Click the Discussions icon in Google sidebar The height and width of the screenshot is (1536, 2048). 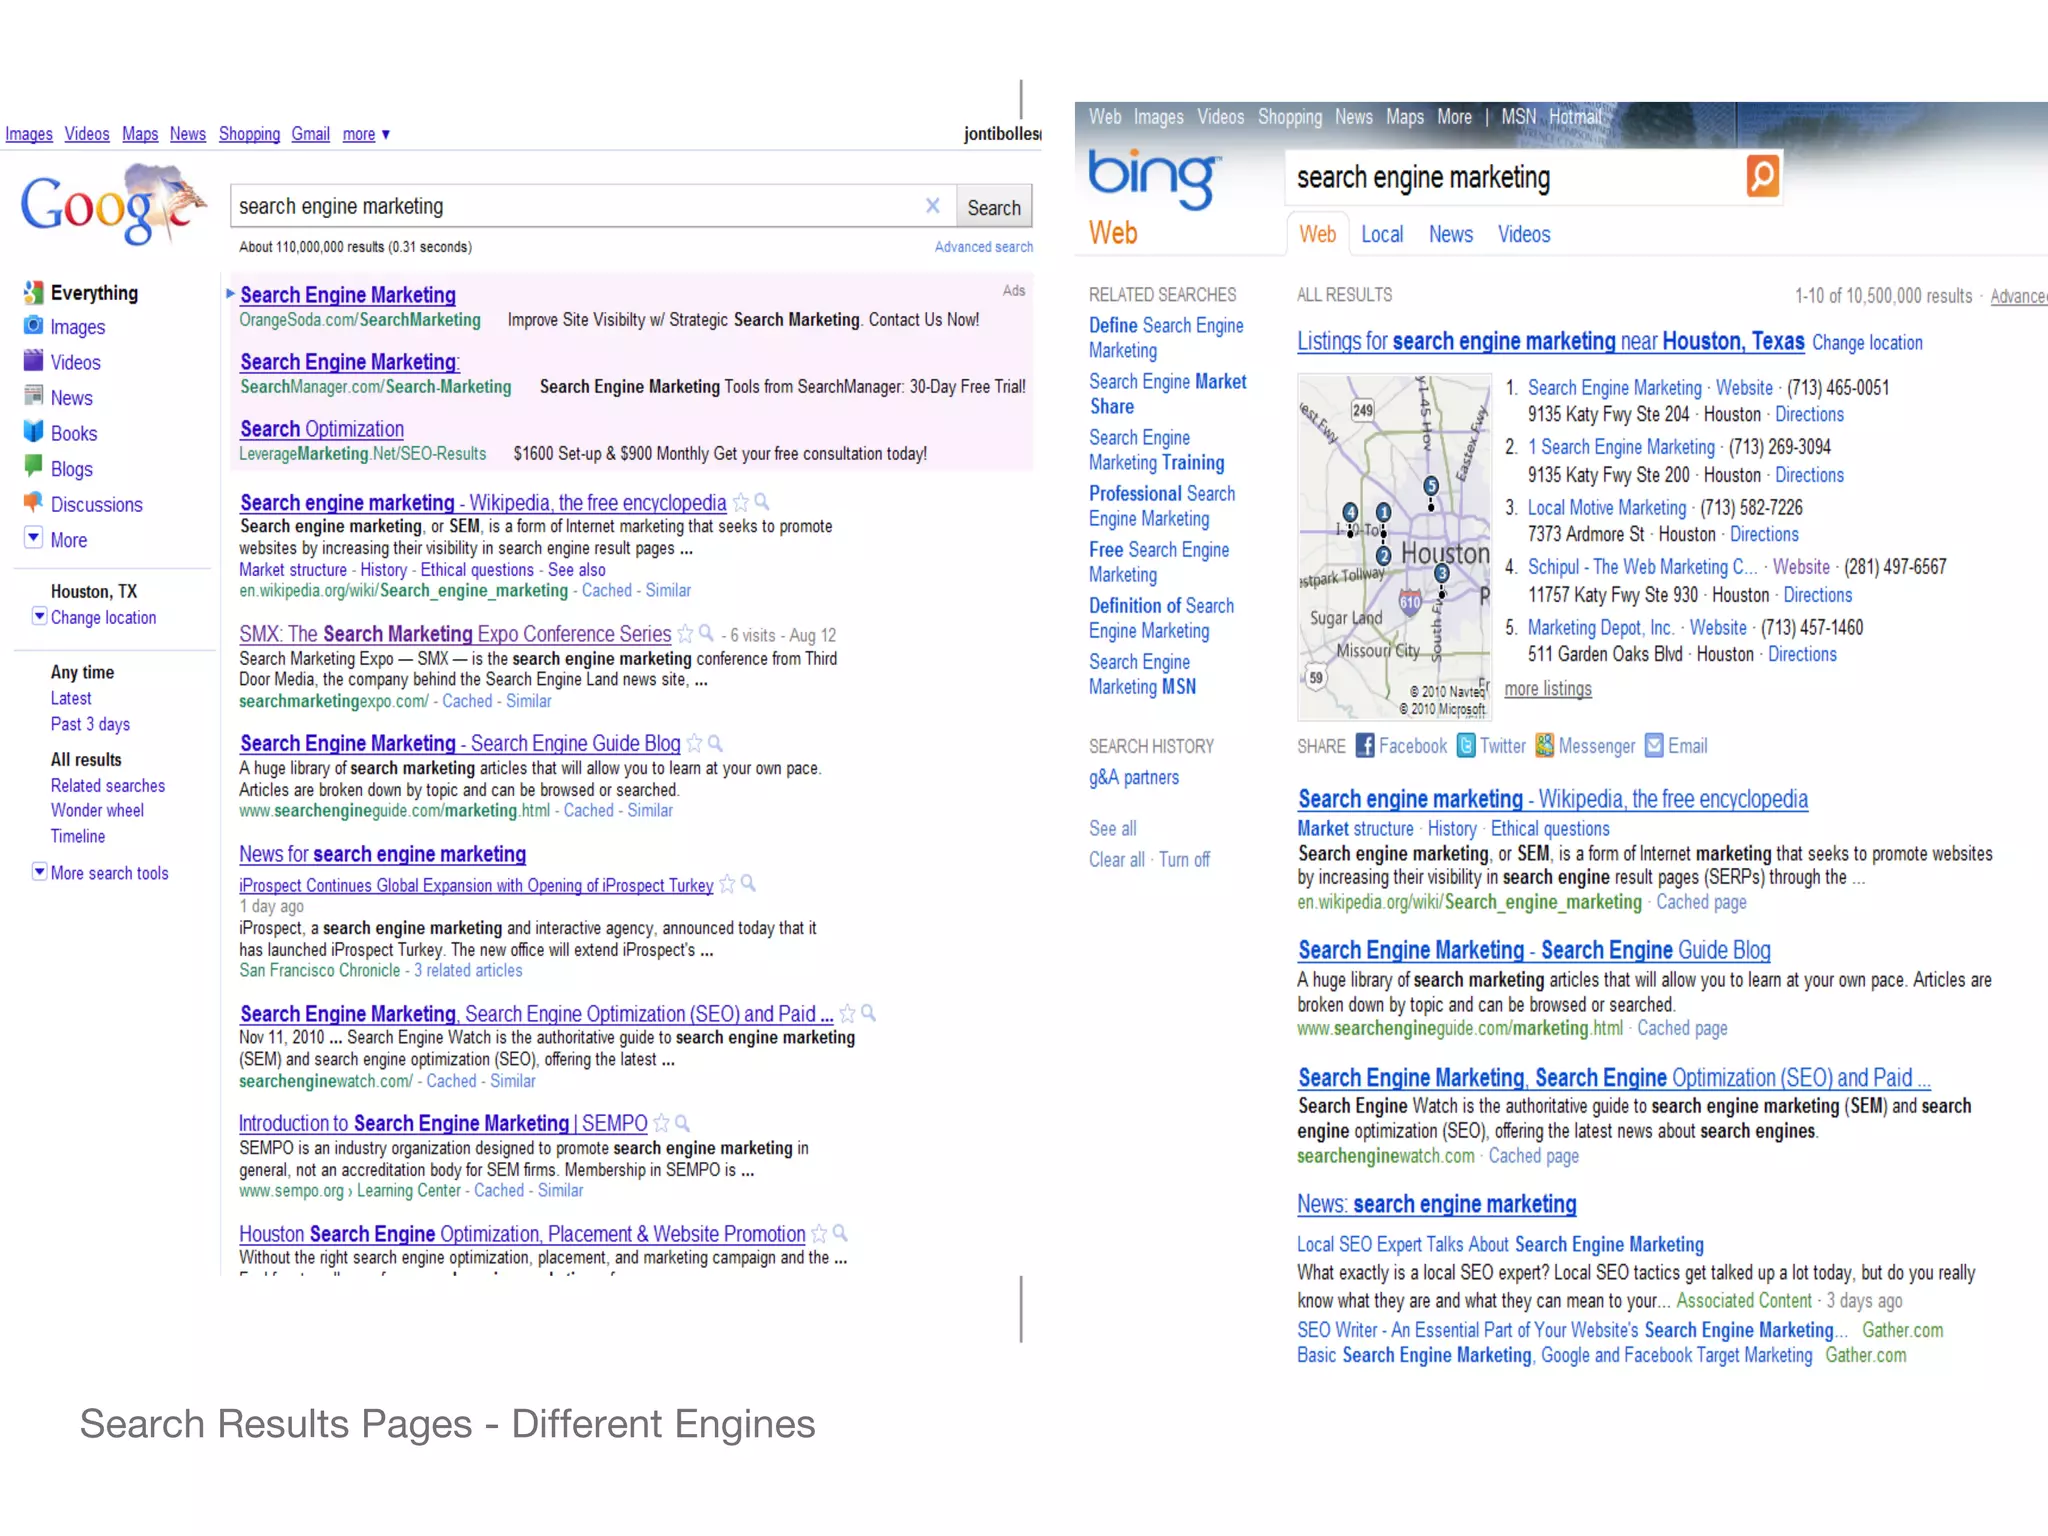pos(33,503)
